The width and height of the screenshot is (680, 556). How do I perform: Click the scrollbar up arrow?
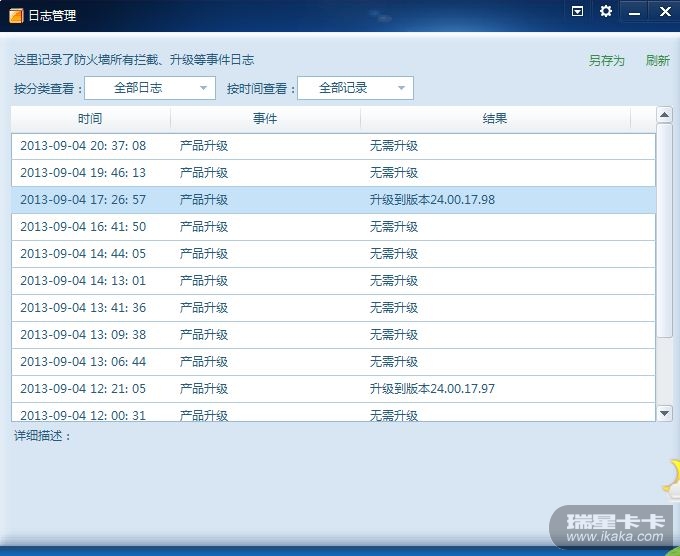coord(664,114)
